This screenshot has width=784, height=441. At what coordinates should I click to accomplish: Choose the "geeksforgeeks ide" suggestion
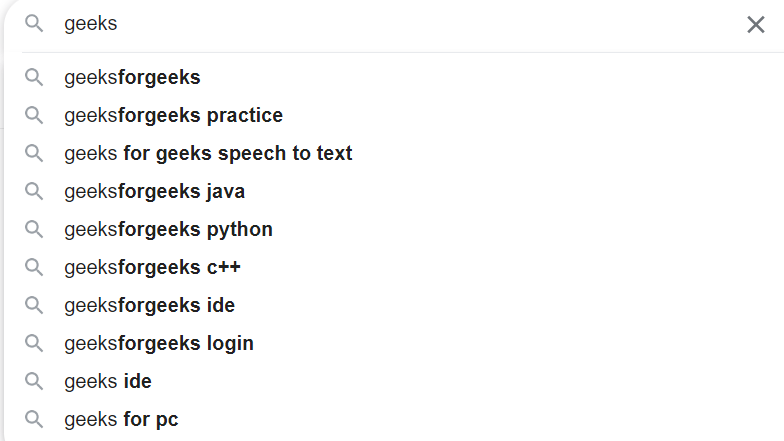(x=149, y=305)
